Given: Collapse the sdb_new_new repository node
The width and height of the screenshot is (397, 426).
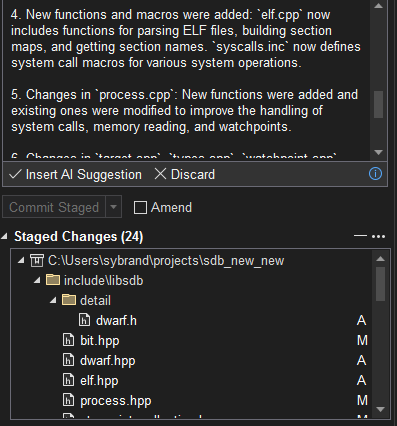Looking at the screenshot, I should click(21, 260).
